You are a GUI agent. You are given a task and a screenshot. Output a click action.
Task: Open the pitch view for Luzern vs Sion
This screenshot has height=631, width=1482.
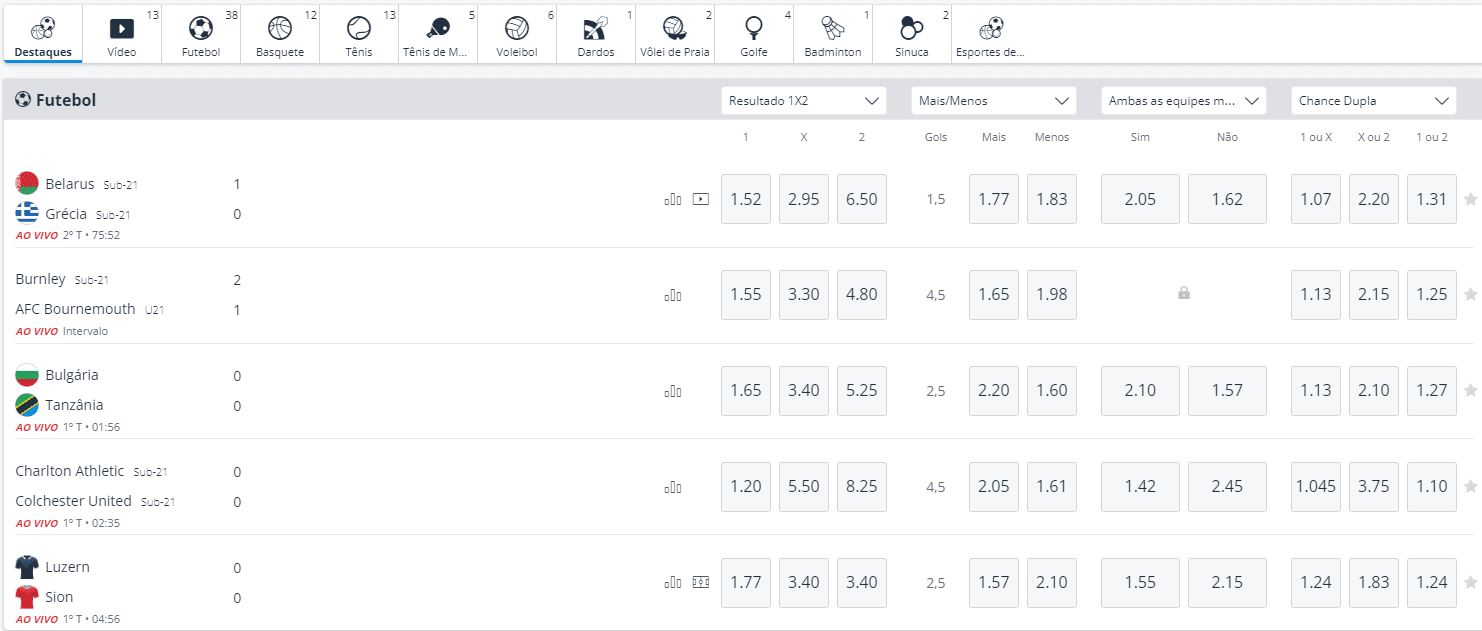[701, 582]
